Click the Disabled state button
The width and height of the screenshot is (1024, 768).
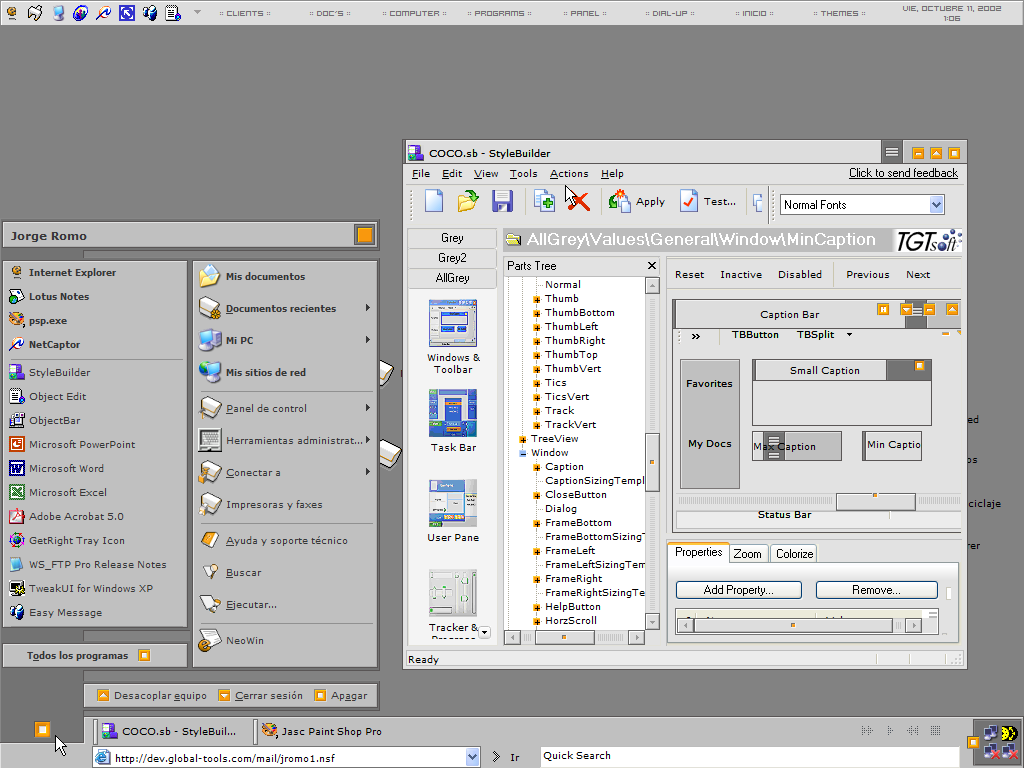tap(800, 275)
